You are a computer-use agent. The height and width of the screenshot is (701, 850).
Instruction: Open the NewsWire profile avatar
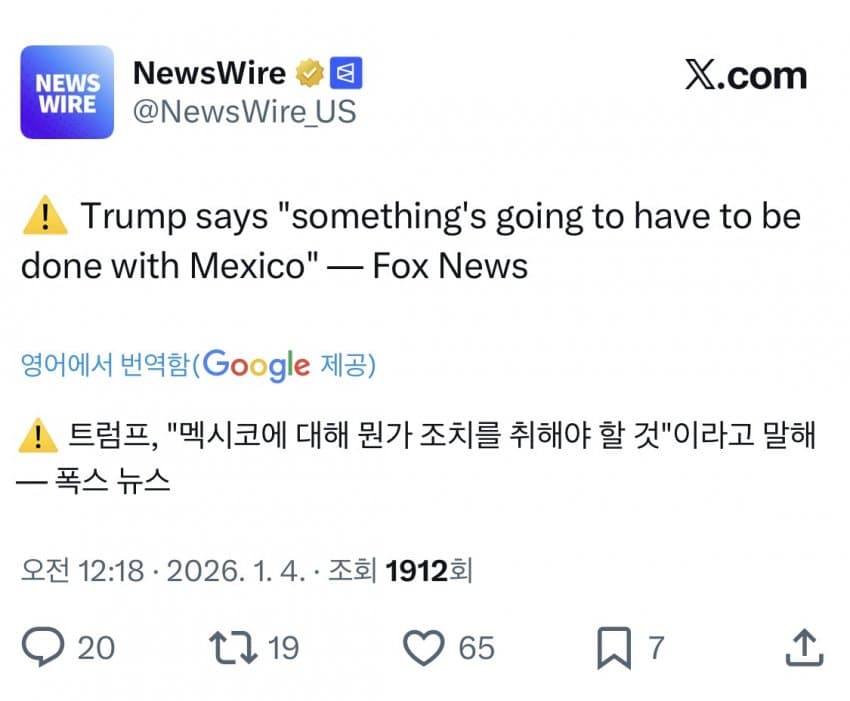coord(67,91)
